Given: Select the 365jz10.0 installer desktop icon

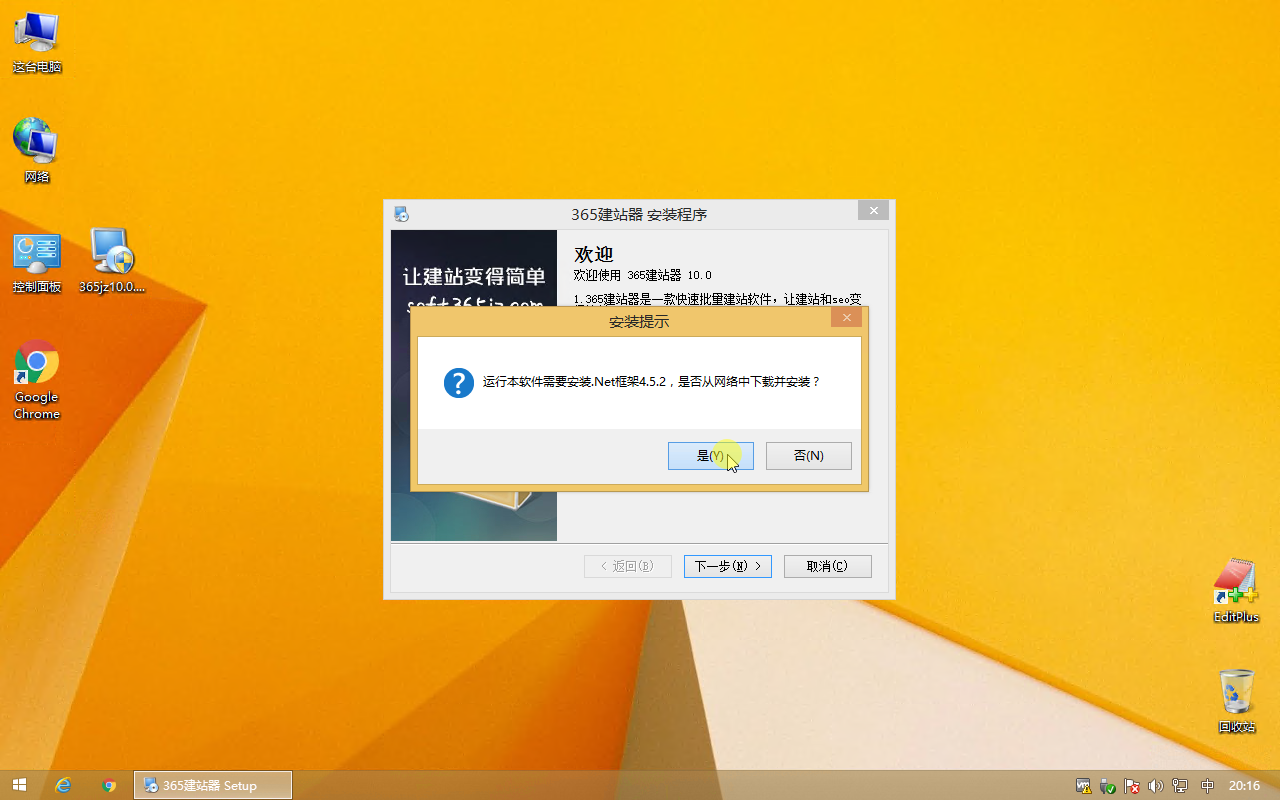Looking at the screenshot, I should 112,262.
